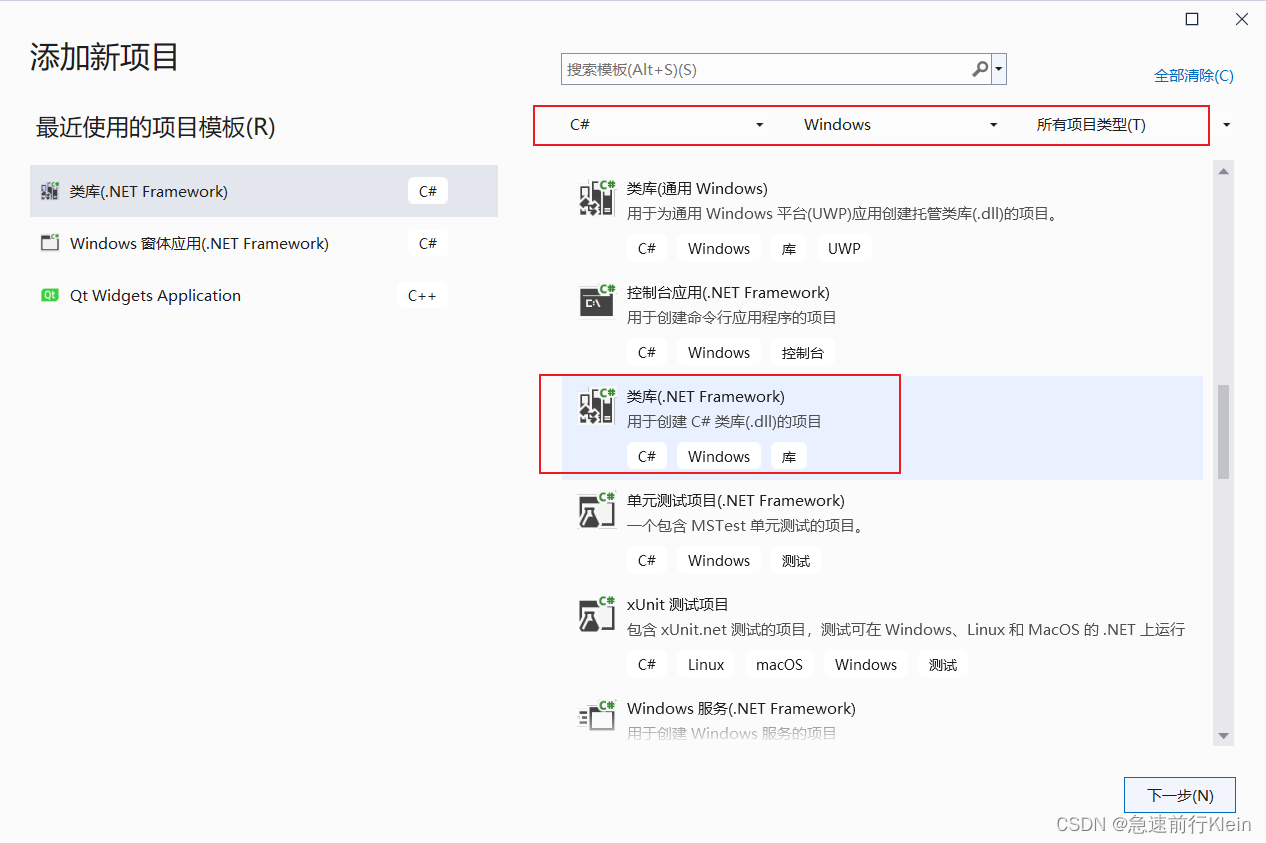
Task: Click the Windows tag under Console App
Action: point(719,352)
